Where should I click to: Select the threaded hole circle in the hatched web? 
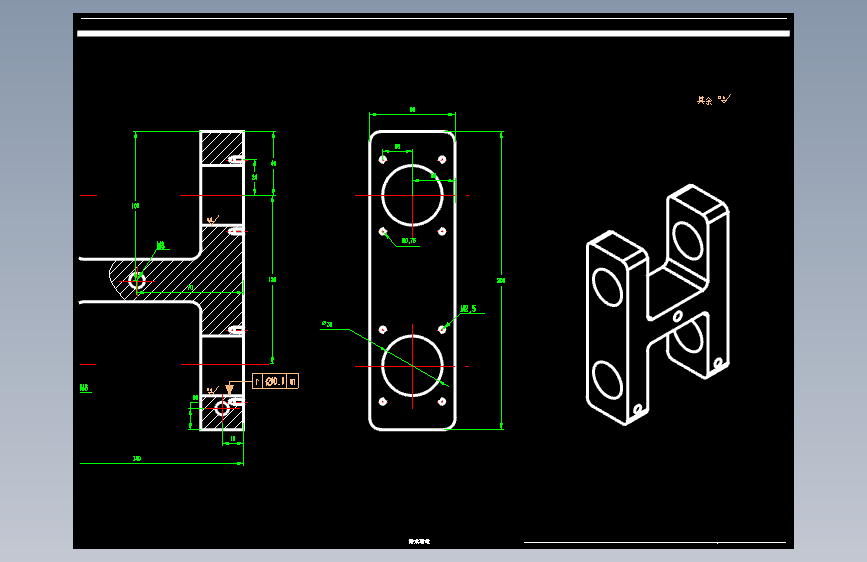tap(137, 281)
